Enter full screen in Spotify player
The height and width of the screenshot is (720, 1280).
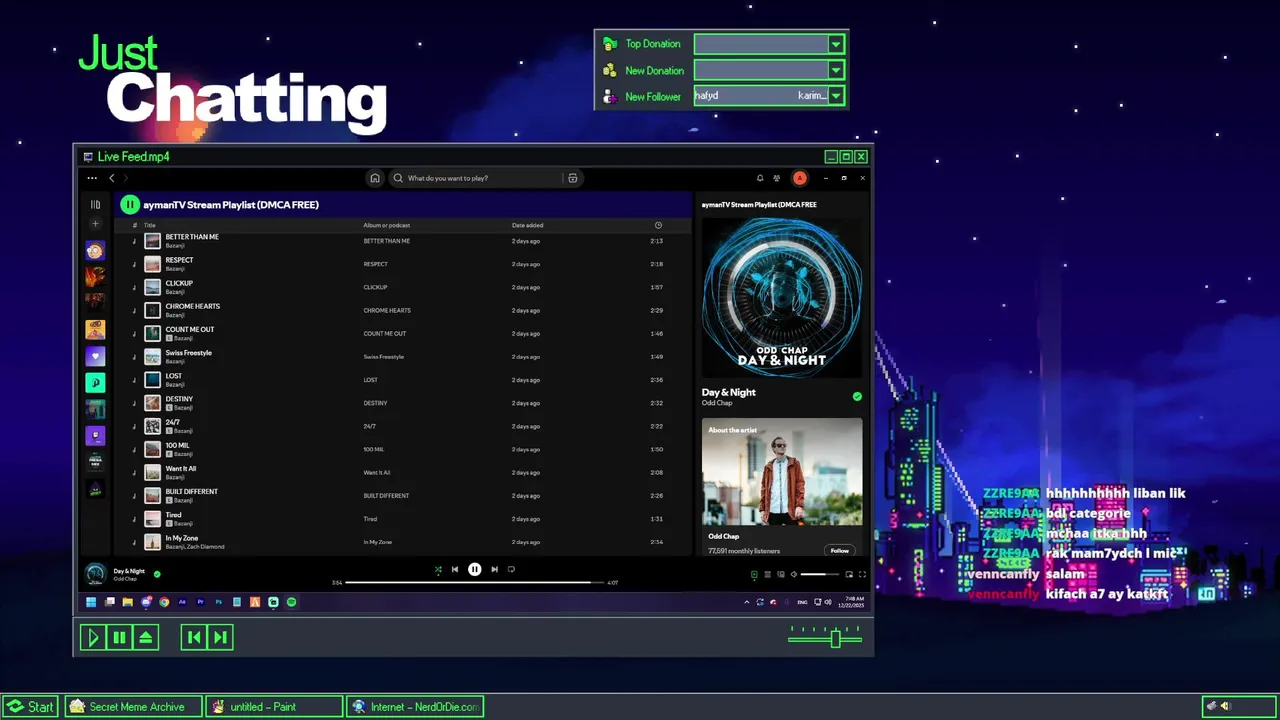tap(862, 574)
